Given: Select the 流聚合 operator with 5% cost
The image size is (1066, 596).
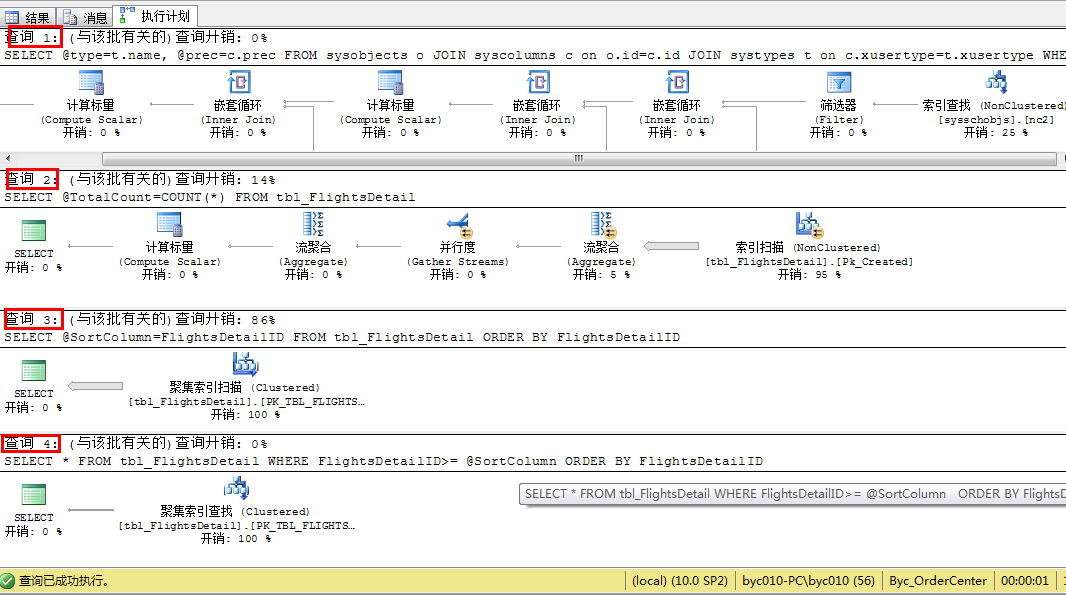Looking at the screenshot, I should point(601,224).
